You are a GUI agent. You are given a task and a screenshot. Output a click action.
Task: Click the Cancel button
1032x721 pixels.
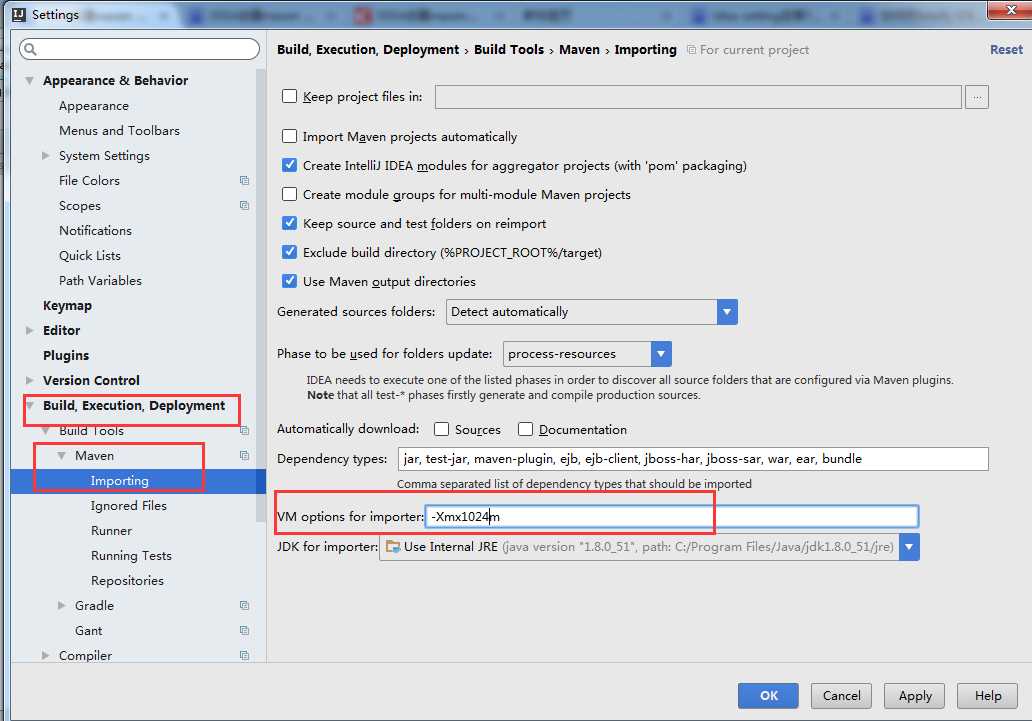841,695
